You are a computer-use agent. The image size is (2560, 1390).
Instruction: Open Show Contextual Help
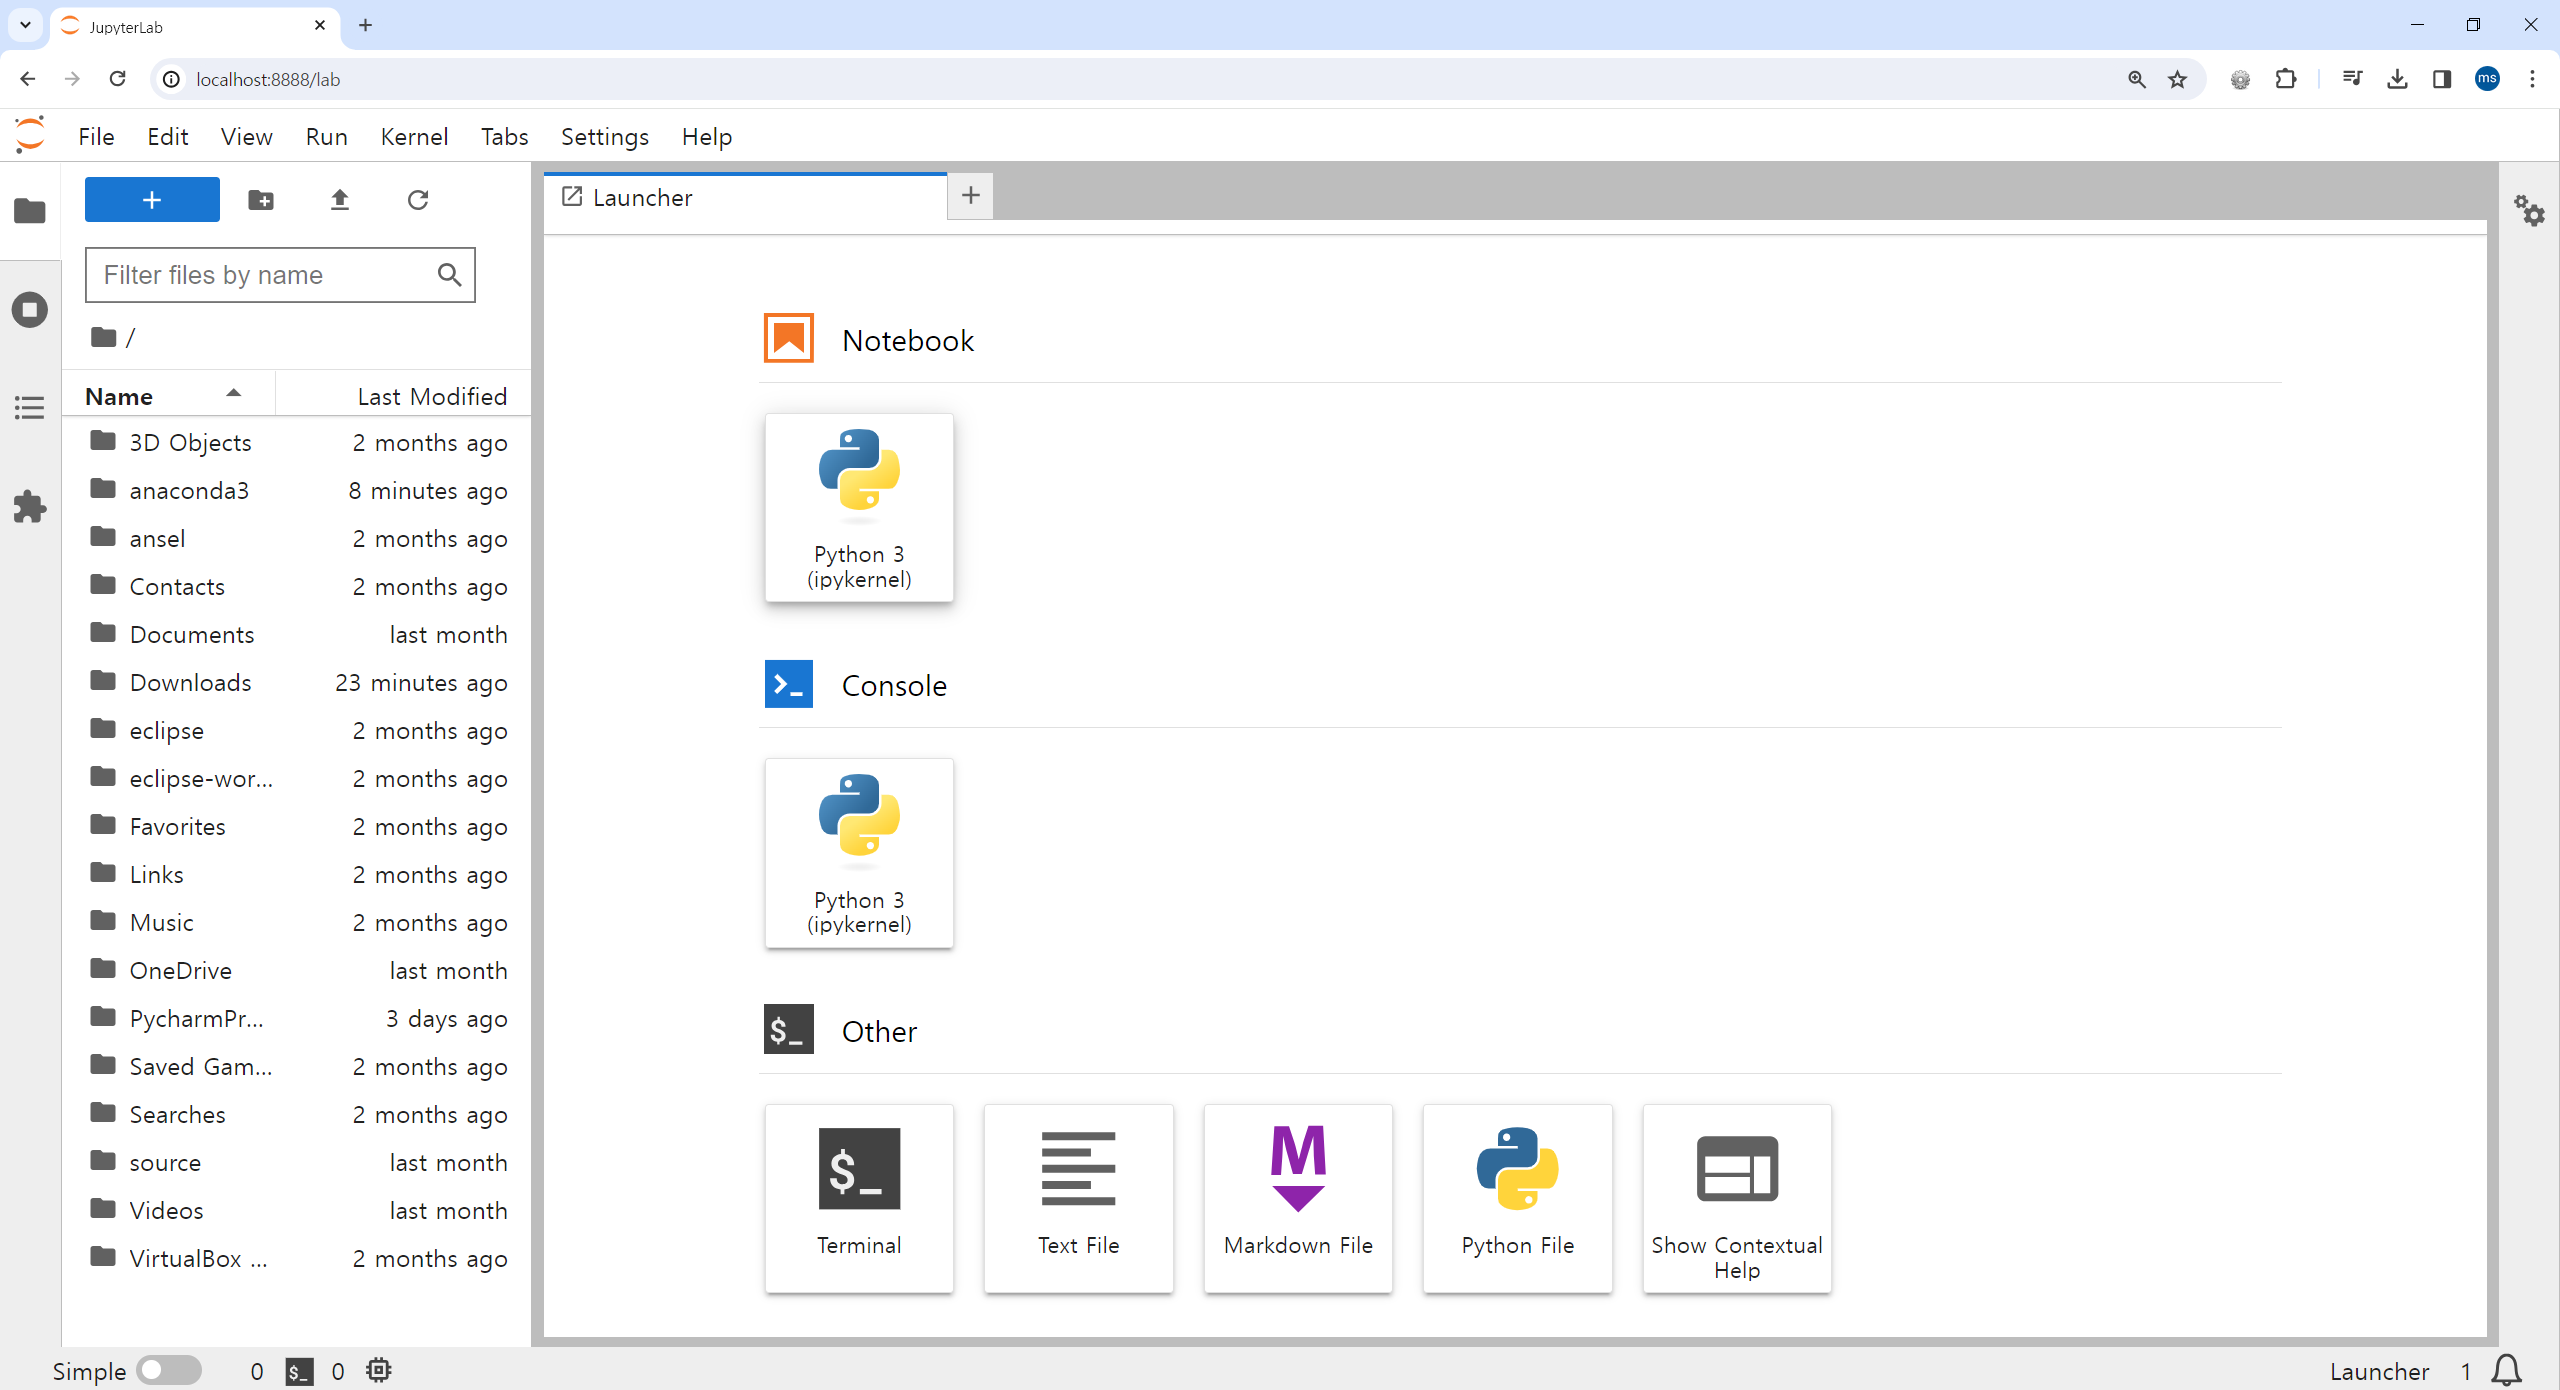coord(1737,1198)
